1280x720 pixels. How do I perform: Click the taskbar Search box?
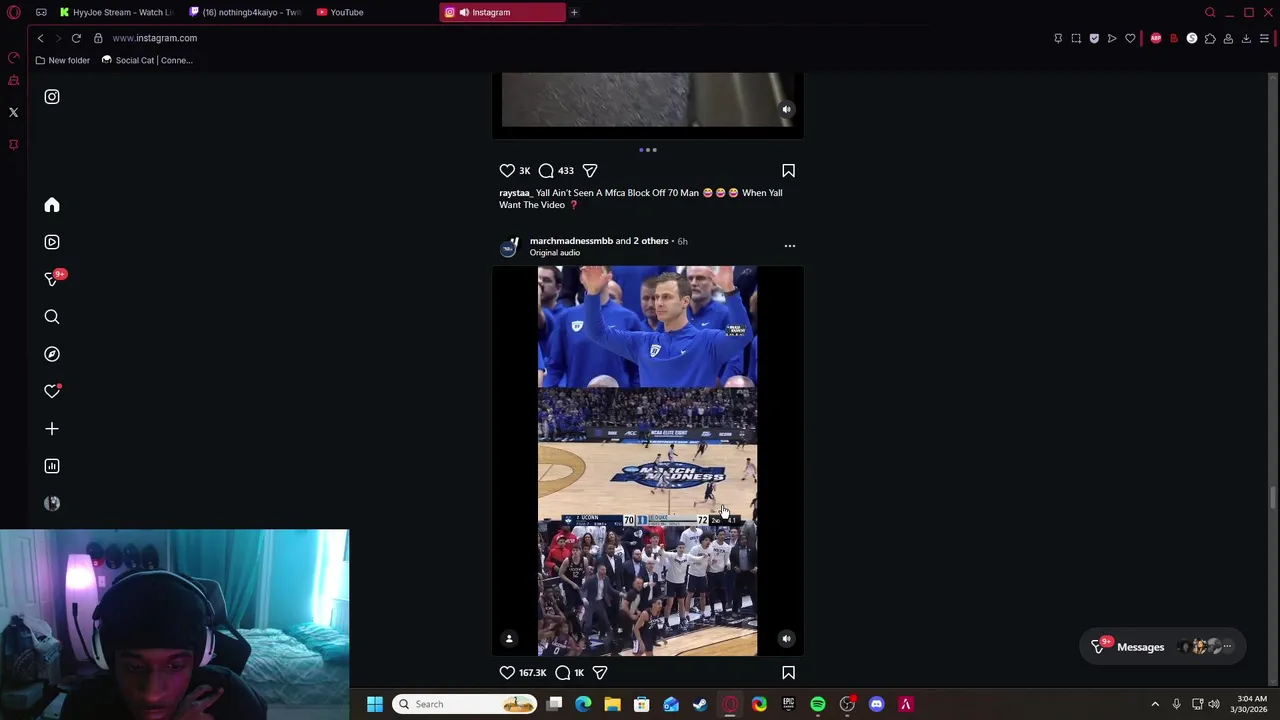pyautogui.click(x=466, y=704)
